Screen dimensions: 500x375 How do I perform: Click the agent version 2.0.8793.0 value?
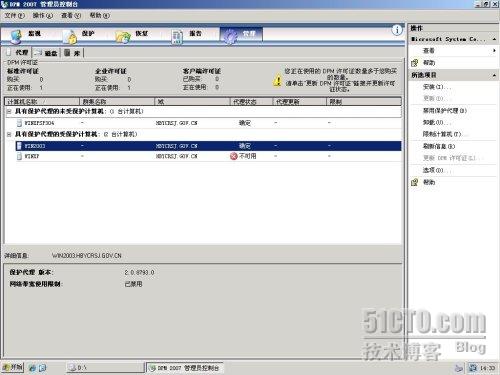tap(139, 272)
